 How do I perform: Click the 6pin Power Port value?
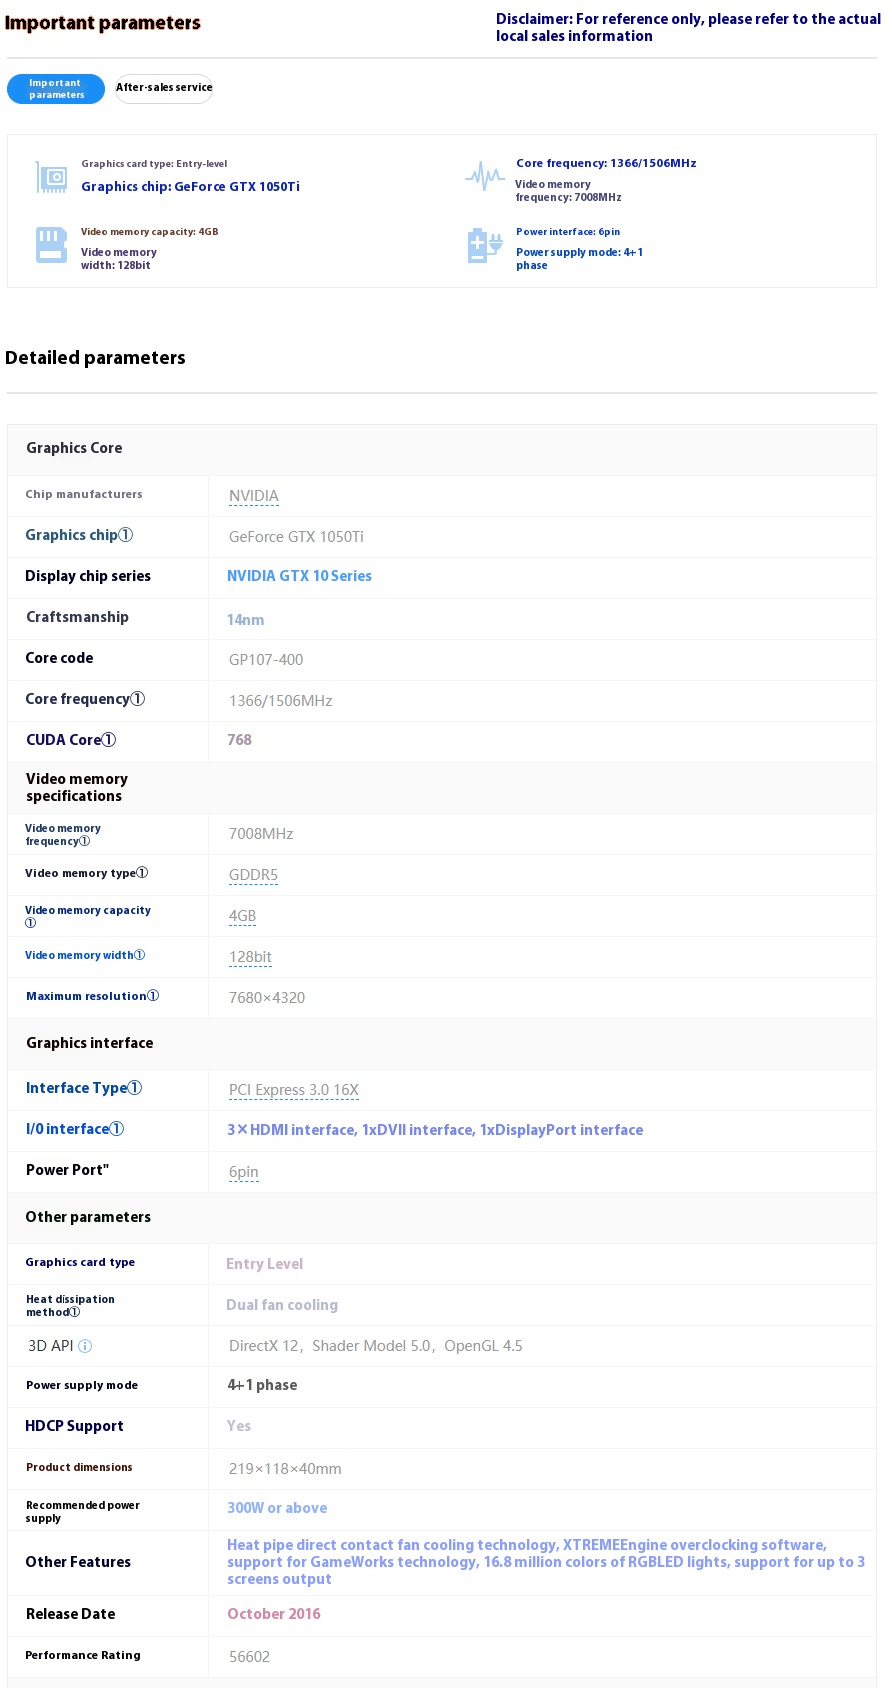tap(244, 1173)
